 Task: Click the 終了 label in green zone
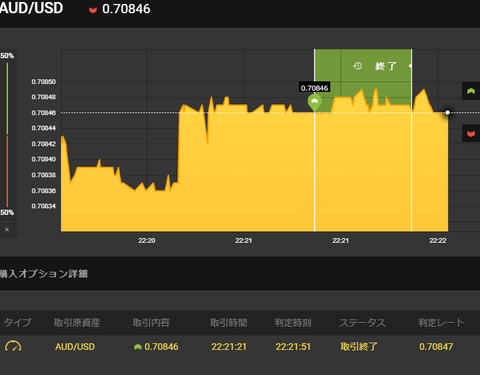pos(386,66)
